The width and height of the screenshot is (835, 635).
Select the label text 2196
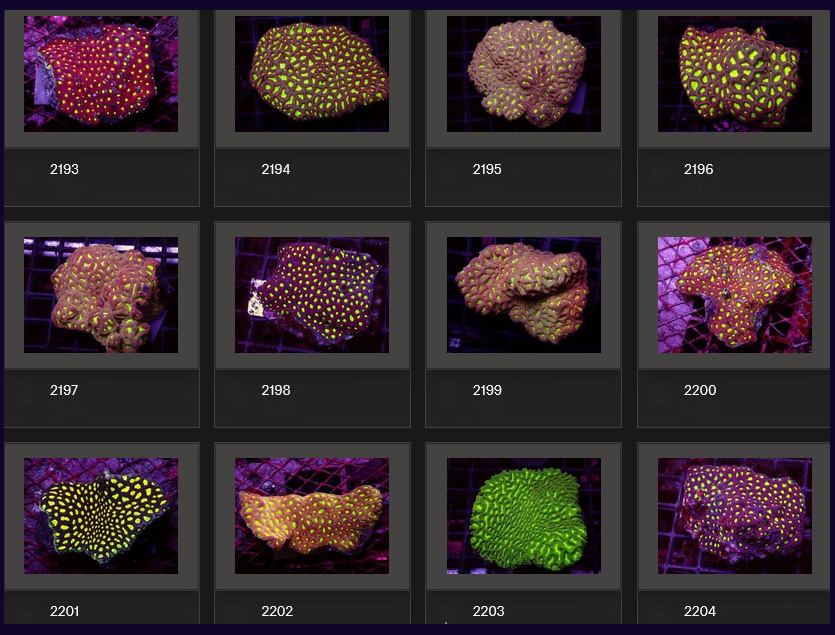[x=698, y=169]
